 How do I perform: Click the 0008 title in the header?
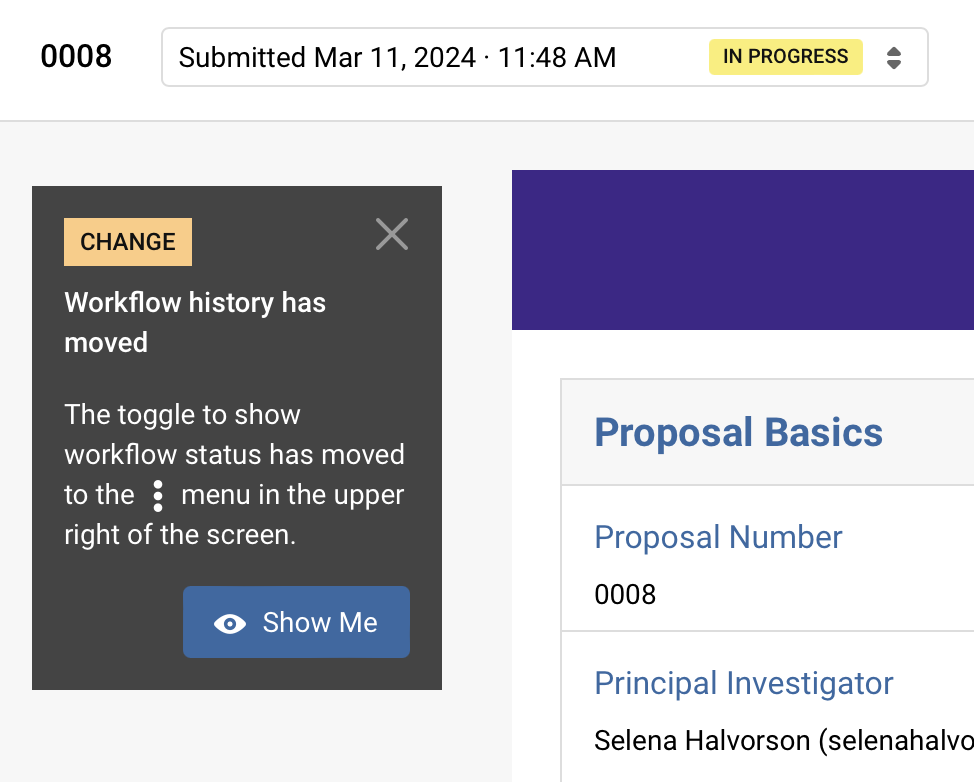(76, 56)
